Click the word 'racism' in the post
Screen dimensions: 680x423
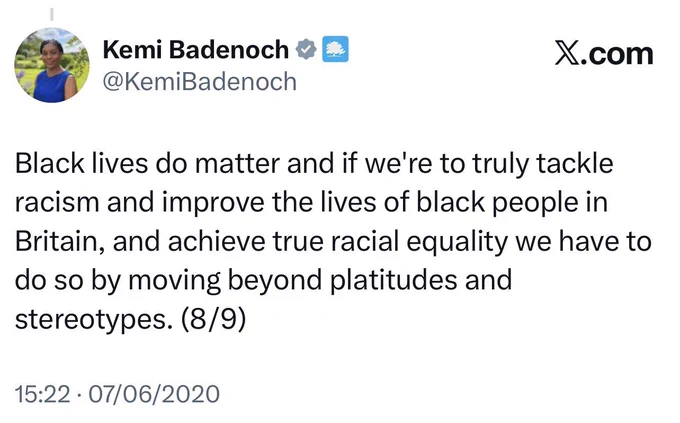tap(57, 203)
